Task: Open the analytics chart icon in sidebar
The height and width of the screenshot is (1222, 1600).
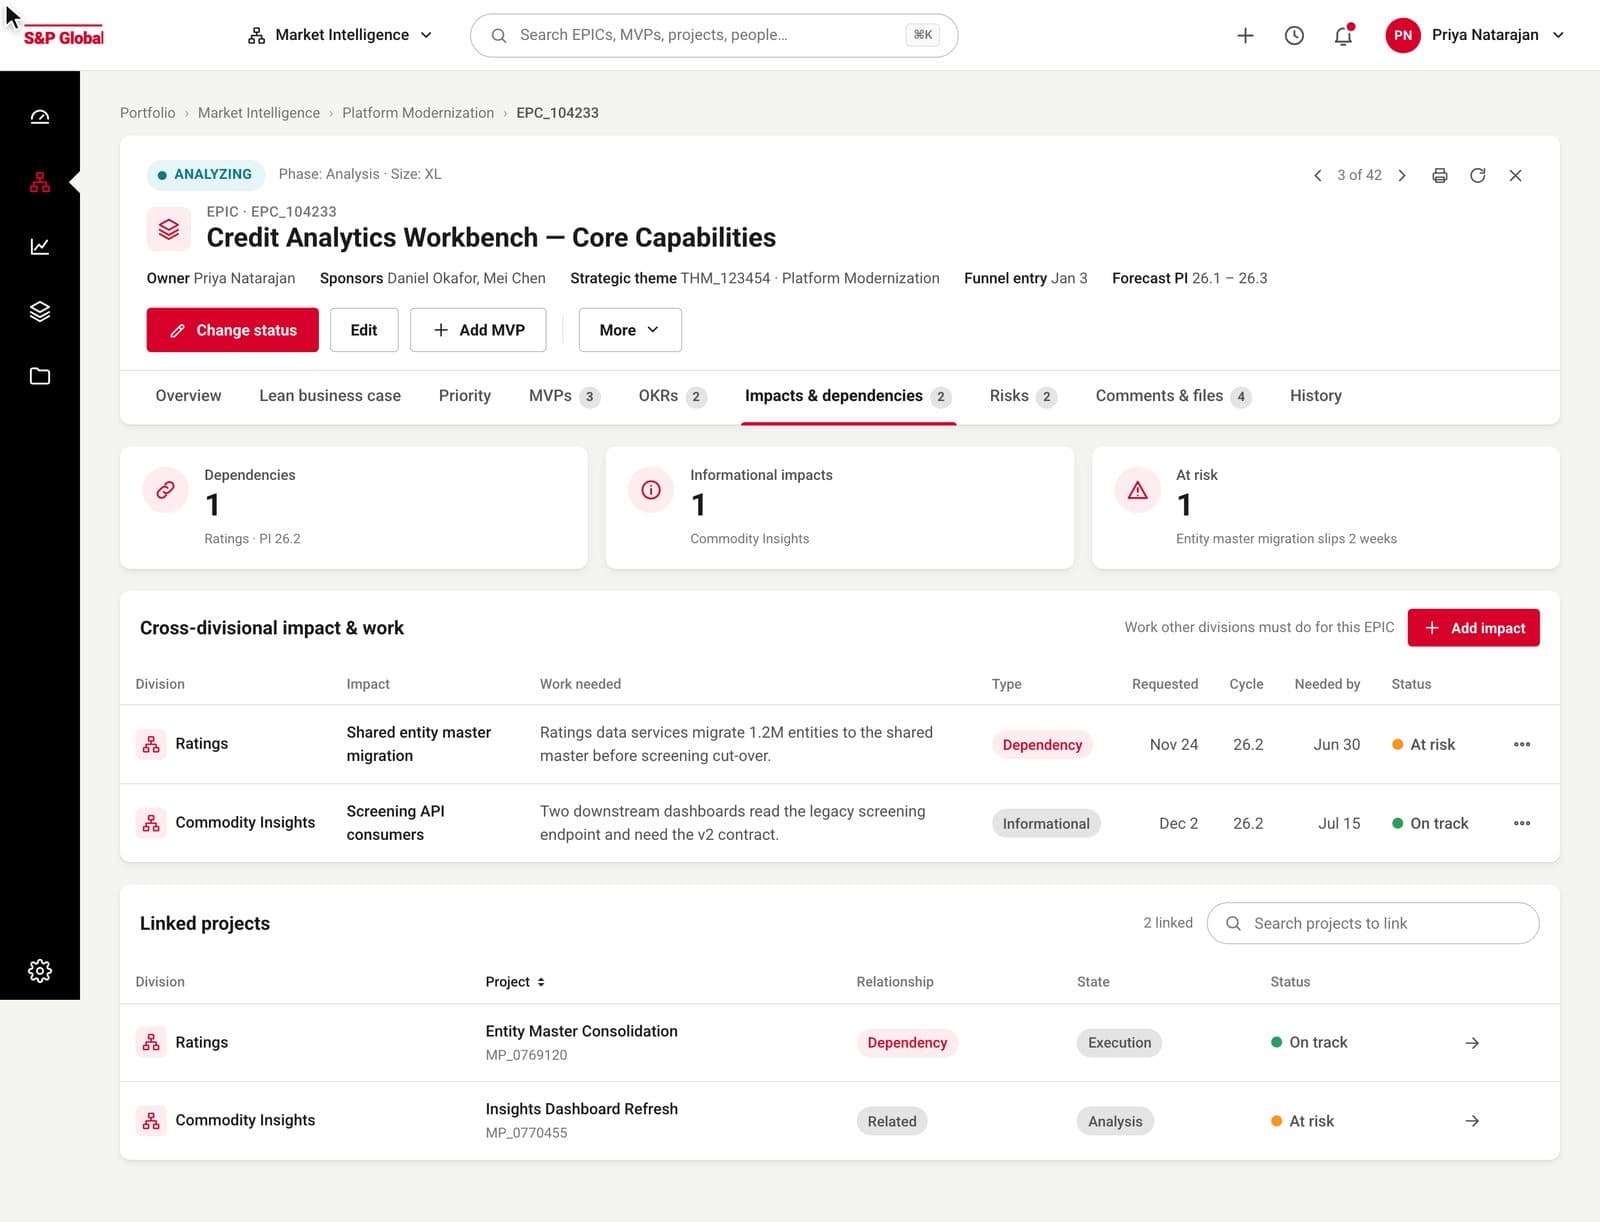Action: [x=40, y=246]
